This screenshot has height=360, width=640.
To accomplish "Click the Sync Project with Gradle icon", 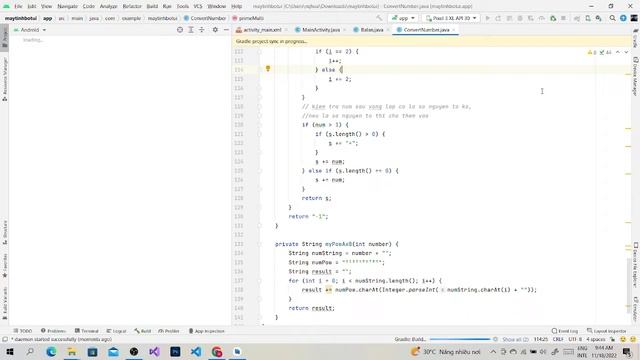I will pyautogui.click(x=577, y=18).
